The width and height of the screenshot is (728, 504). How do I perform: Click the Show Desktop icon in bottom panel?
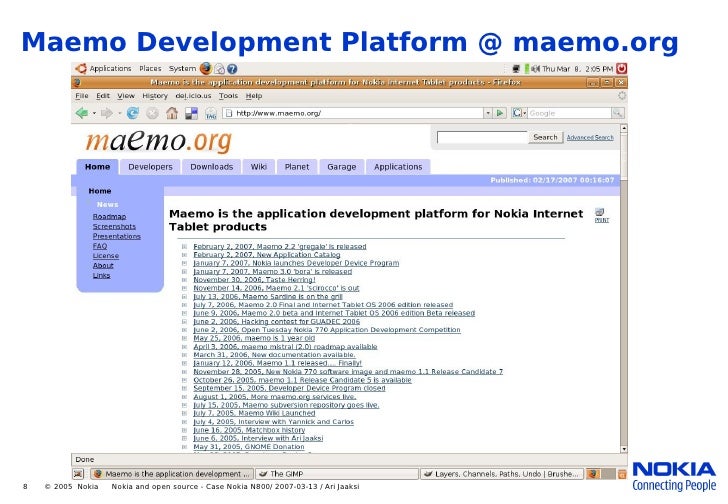pos(78,474)
